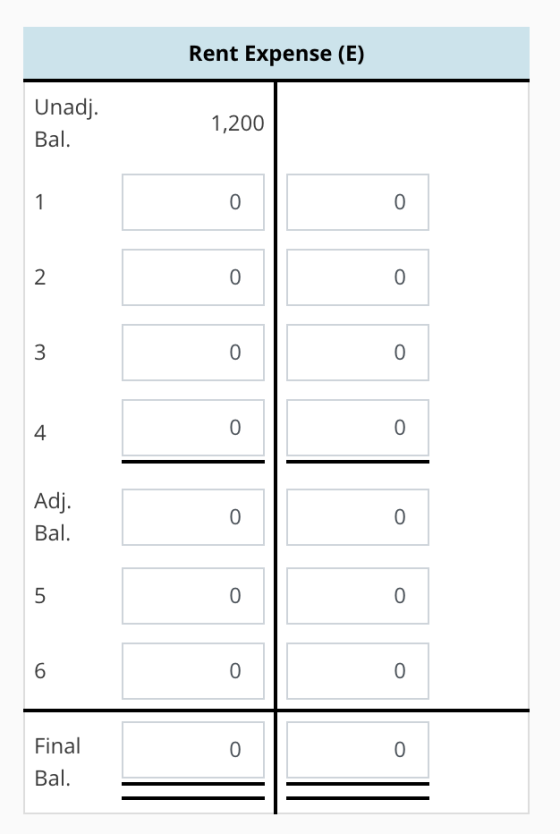Click the Final Bal. row label

point(57,762)
